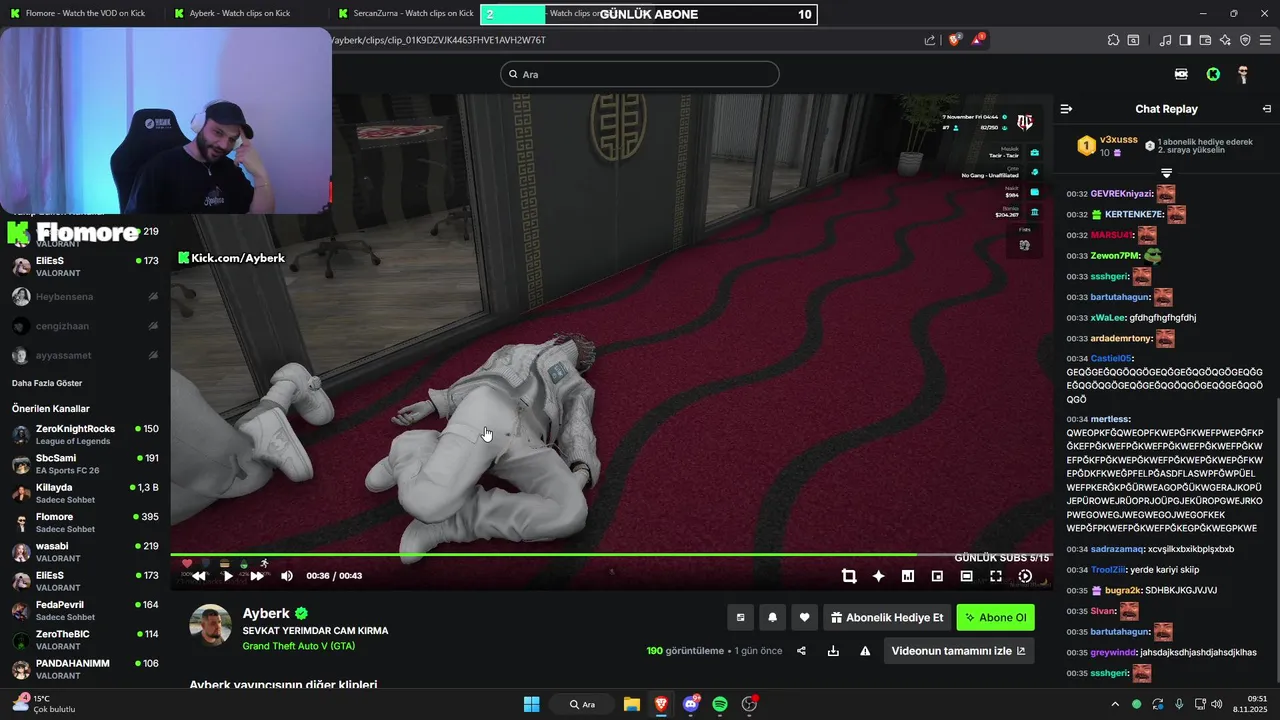Focus the Ara search field on Kick
The image size is (1280, 720).
[x=640, y=74]
